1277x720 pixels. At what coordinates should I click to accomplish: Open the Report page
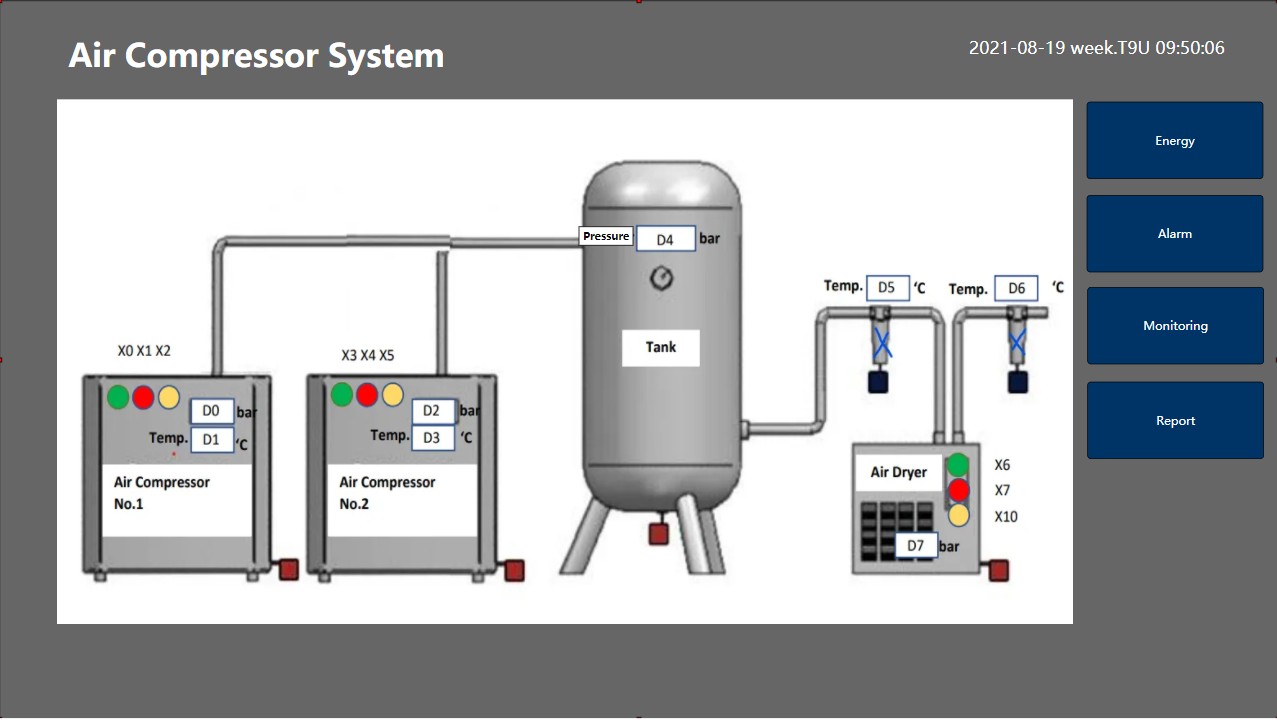coord(1174,421)
